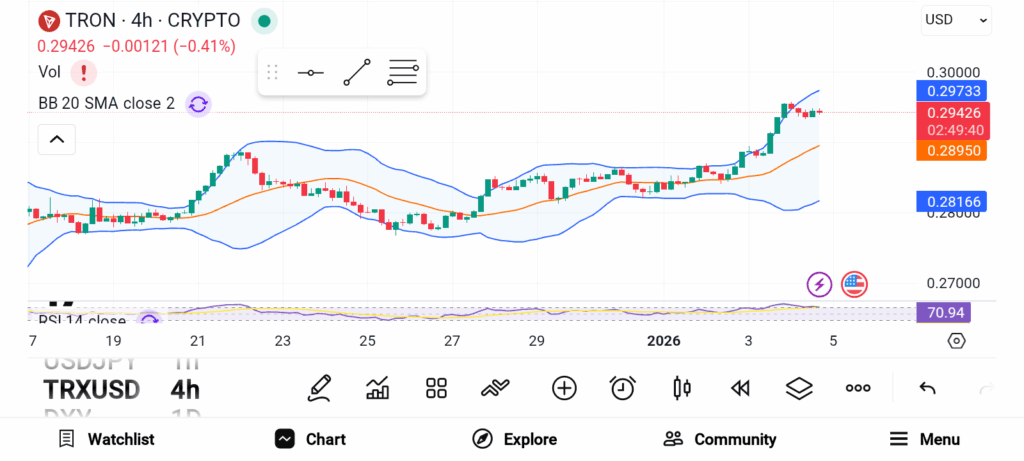Click the BB indicator refresh icon
Viewport: 1024px width, 461px height.
coord(198,103)
